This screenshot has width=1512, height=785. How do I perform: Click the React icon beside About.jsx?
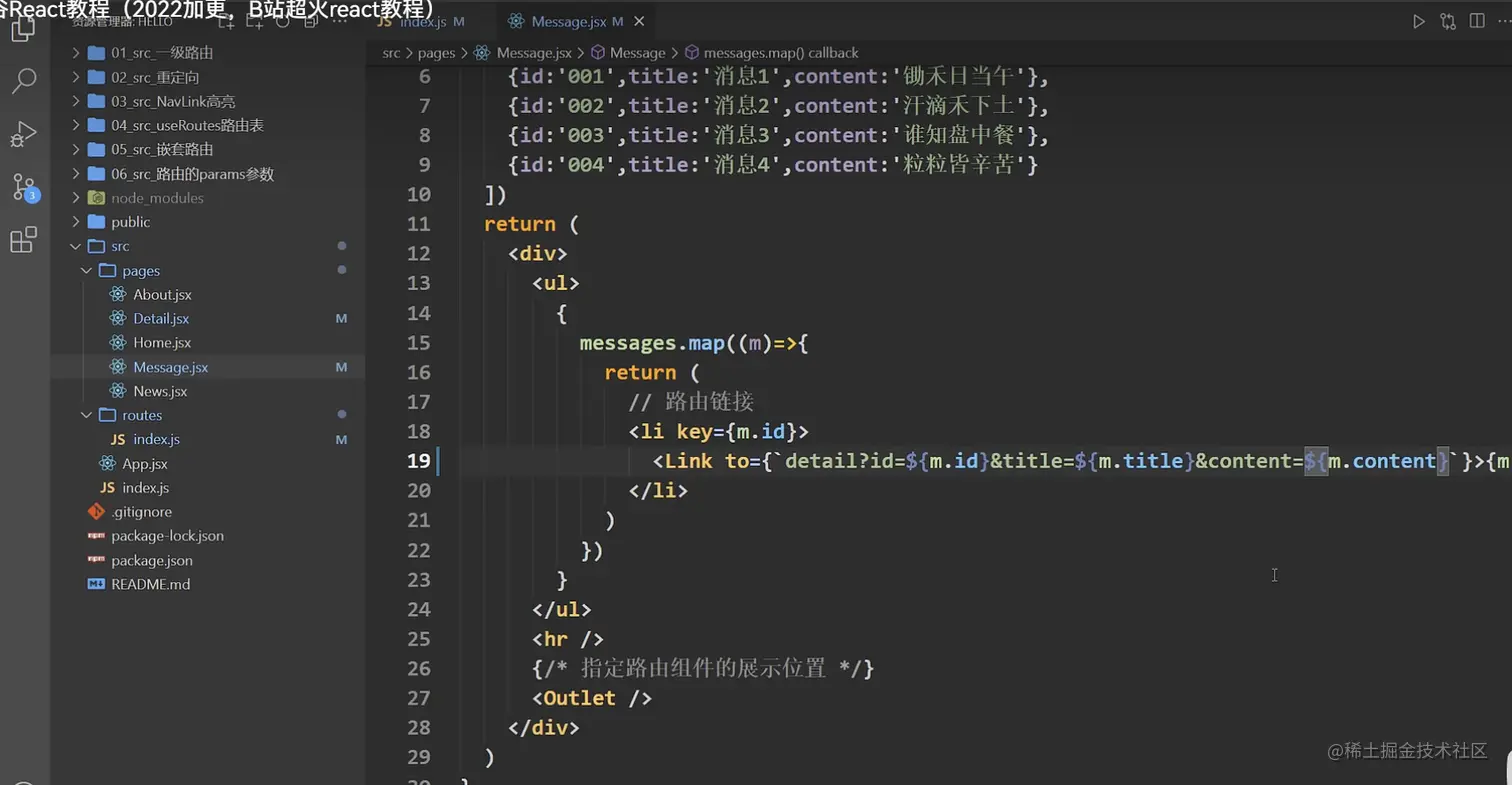tap(118, 294)
